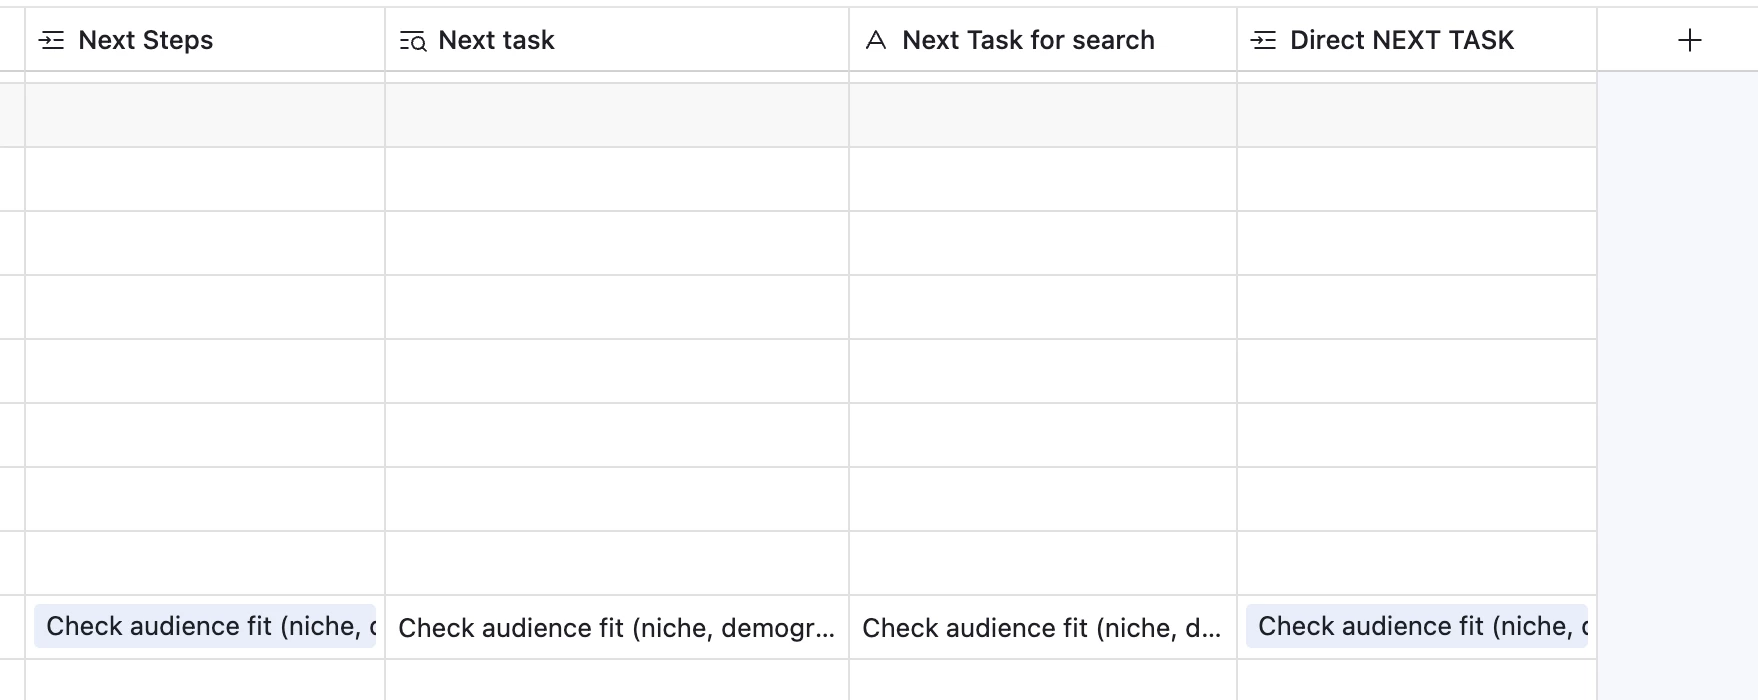Open the Direct NEXT TASK column header

(x=1402, y=40)
